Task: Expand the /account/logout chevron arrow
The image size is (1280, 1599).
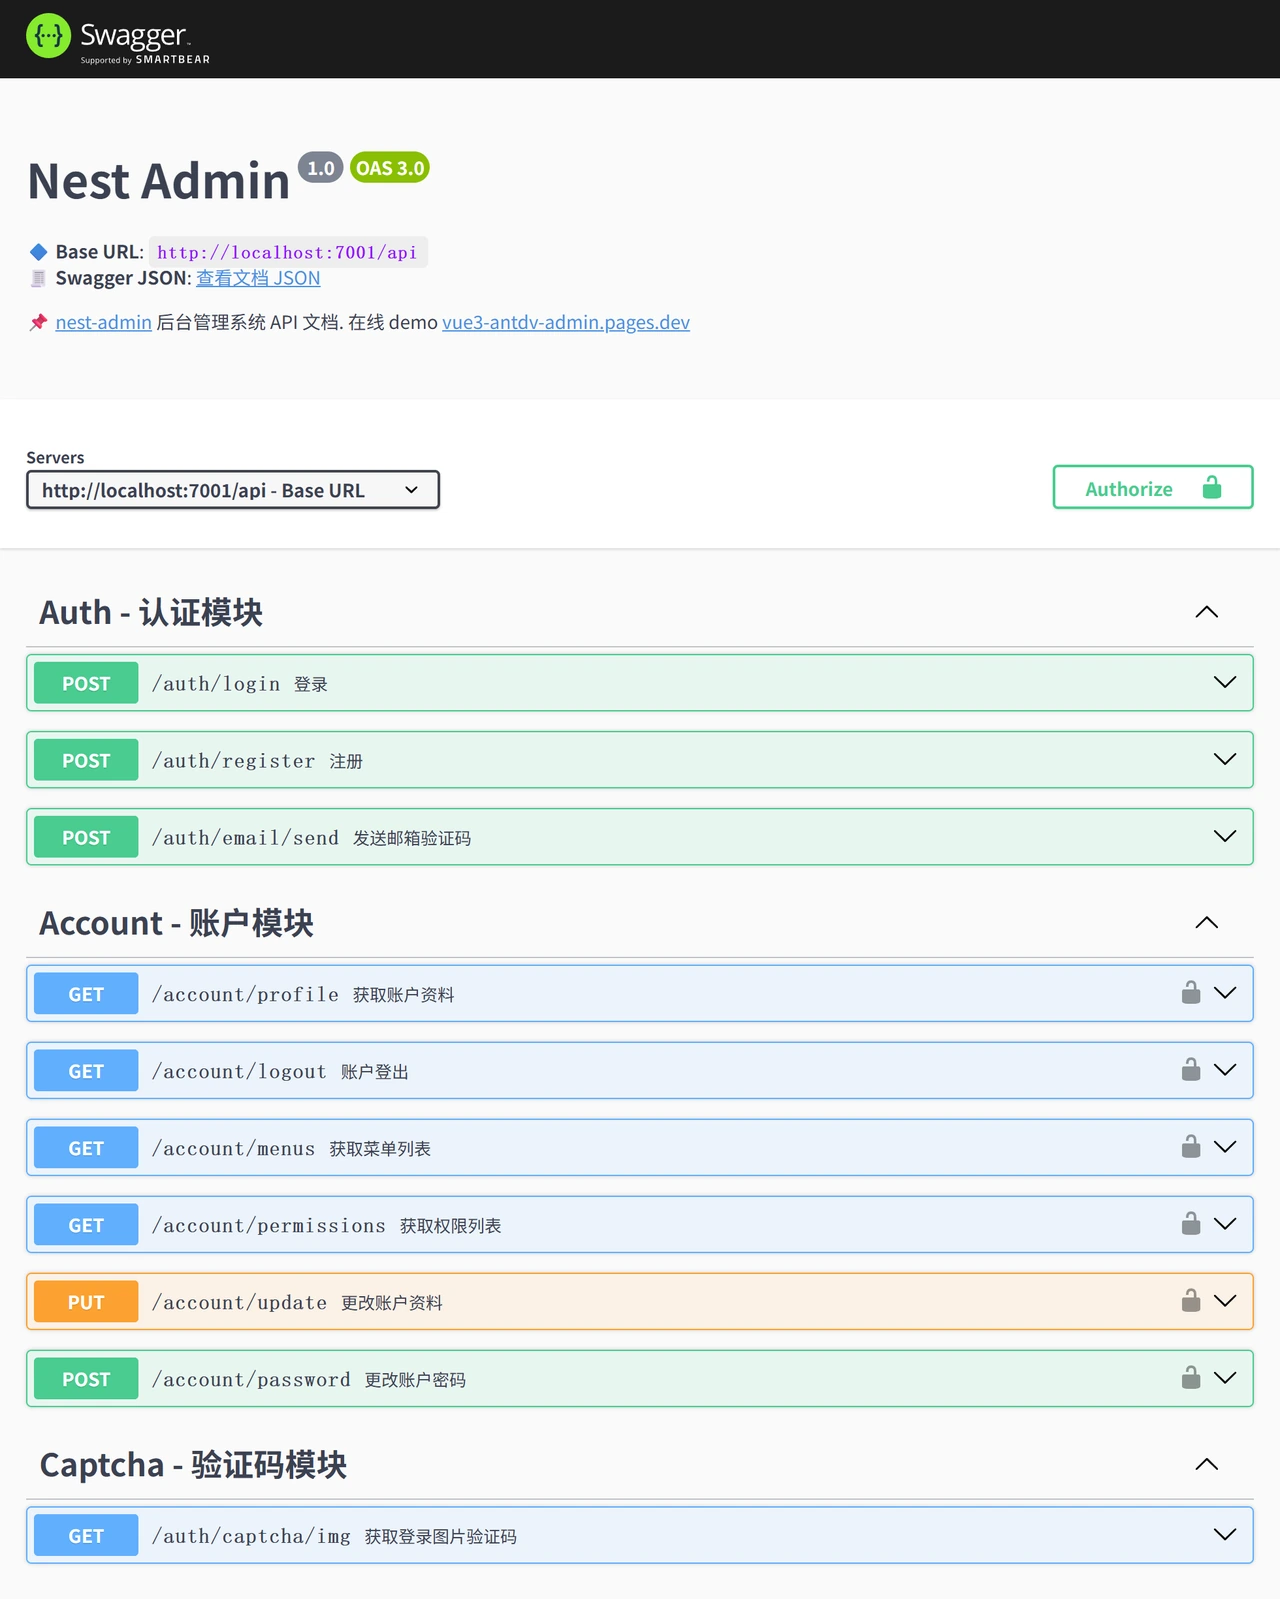Action: tap(1225, 1070)
